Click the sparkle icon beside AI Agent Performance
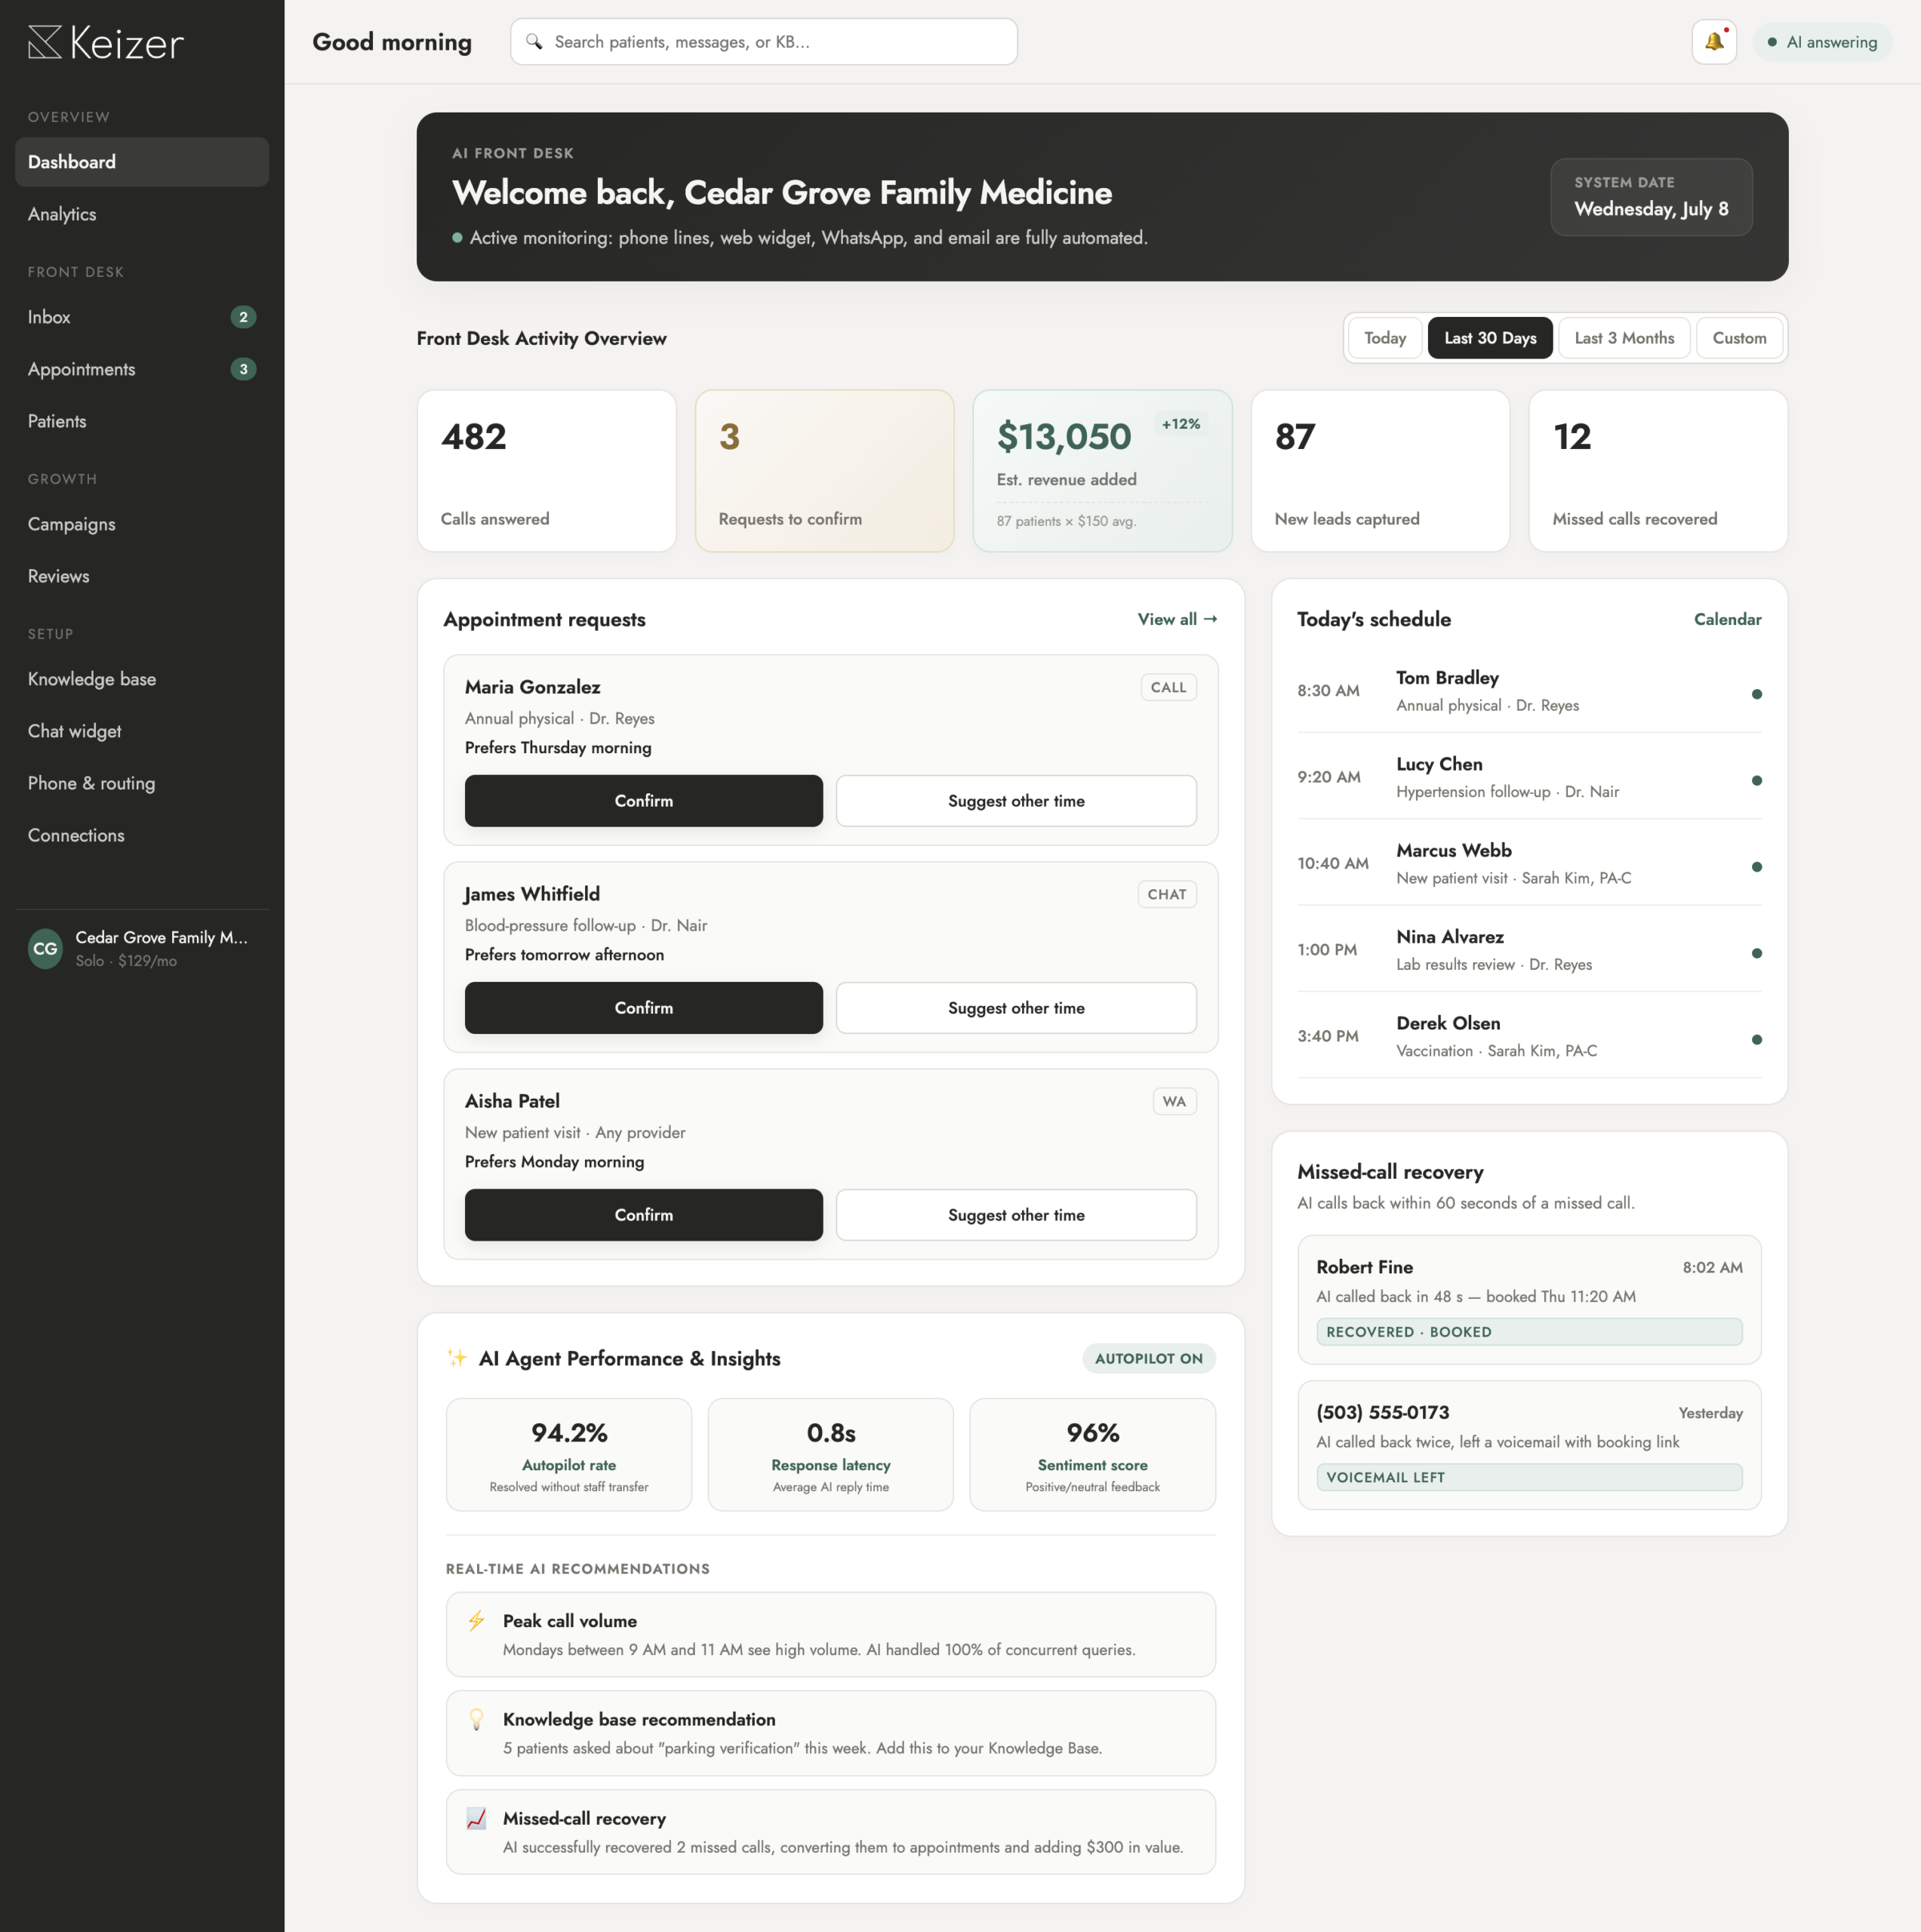The image size is (1921, 1932). click(x=457, y=1358)
